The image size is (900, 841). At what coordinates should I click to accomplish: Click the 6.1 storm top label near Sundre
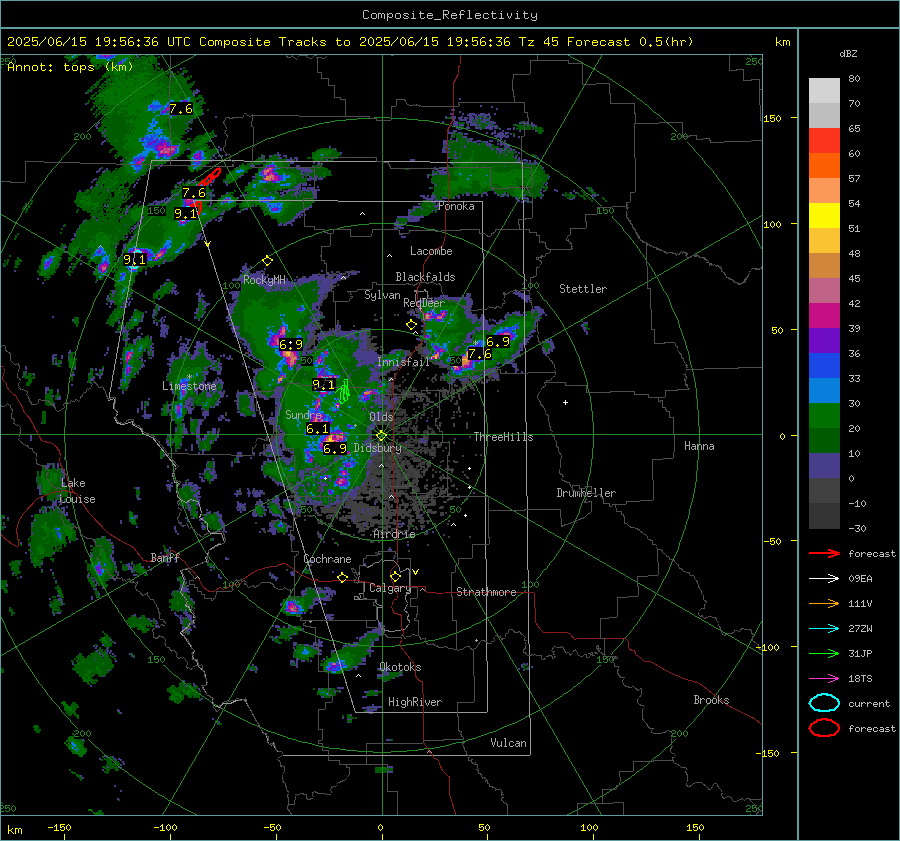coord(317,429)
